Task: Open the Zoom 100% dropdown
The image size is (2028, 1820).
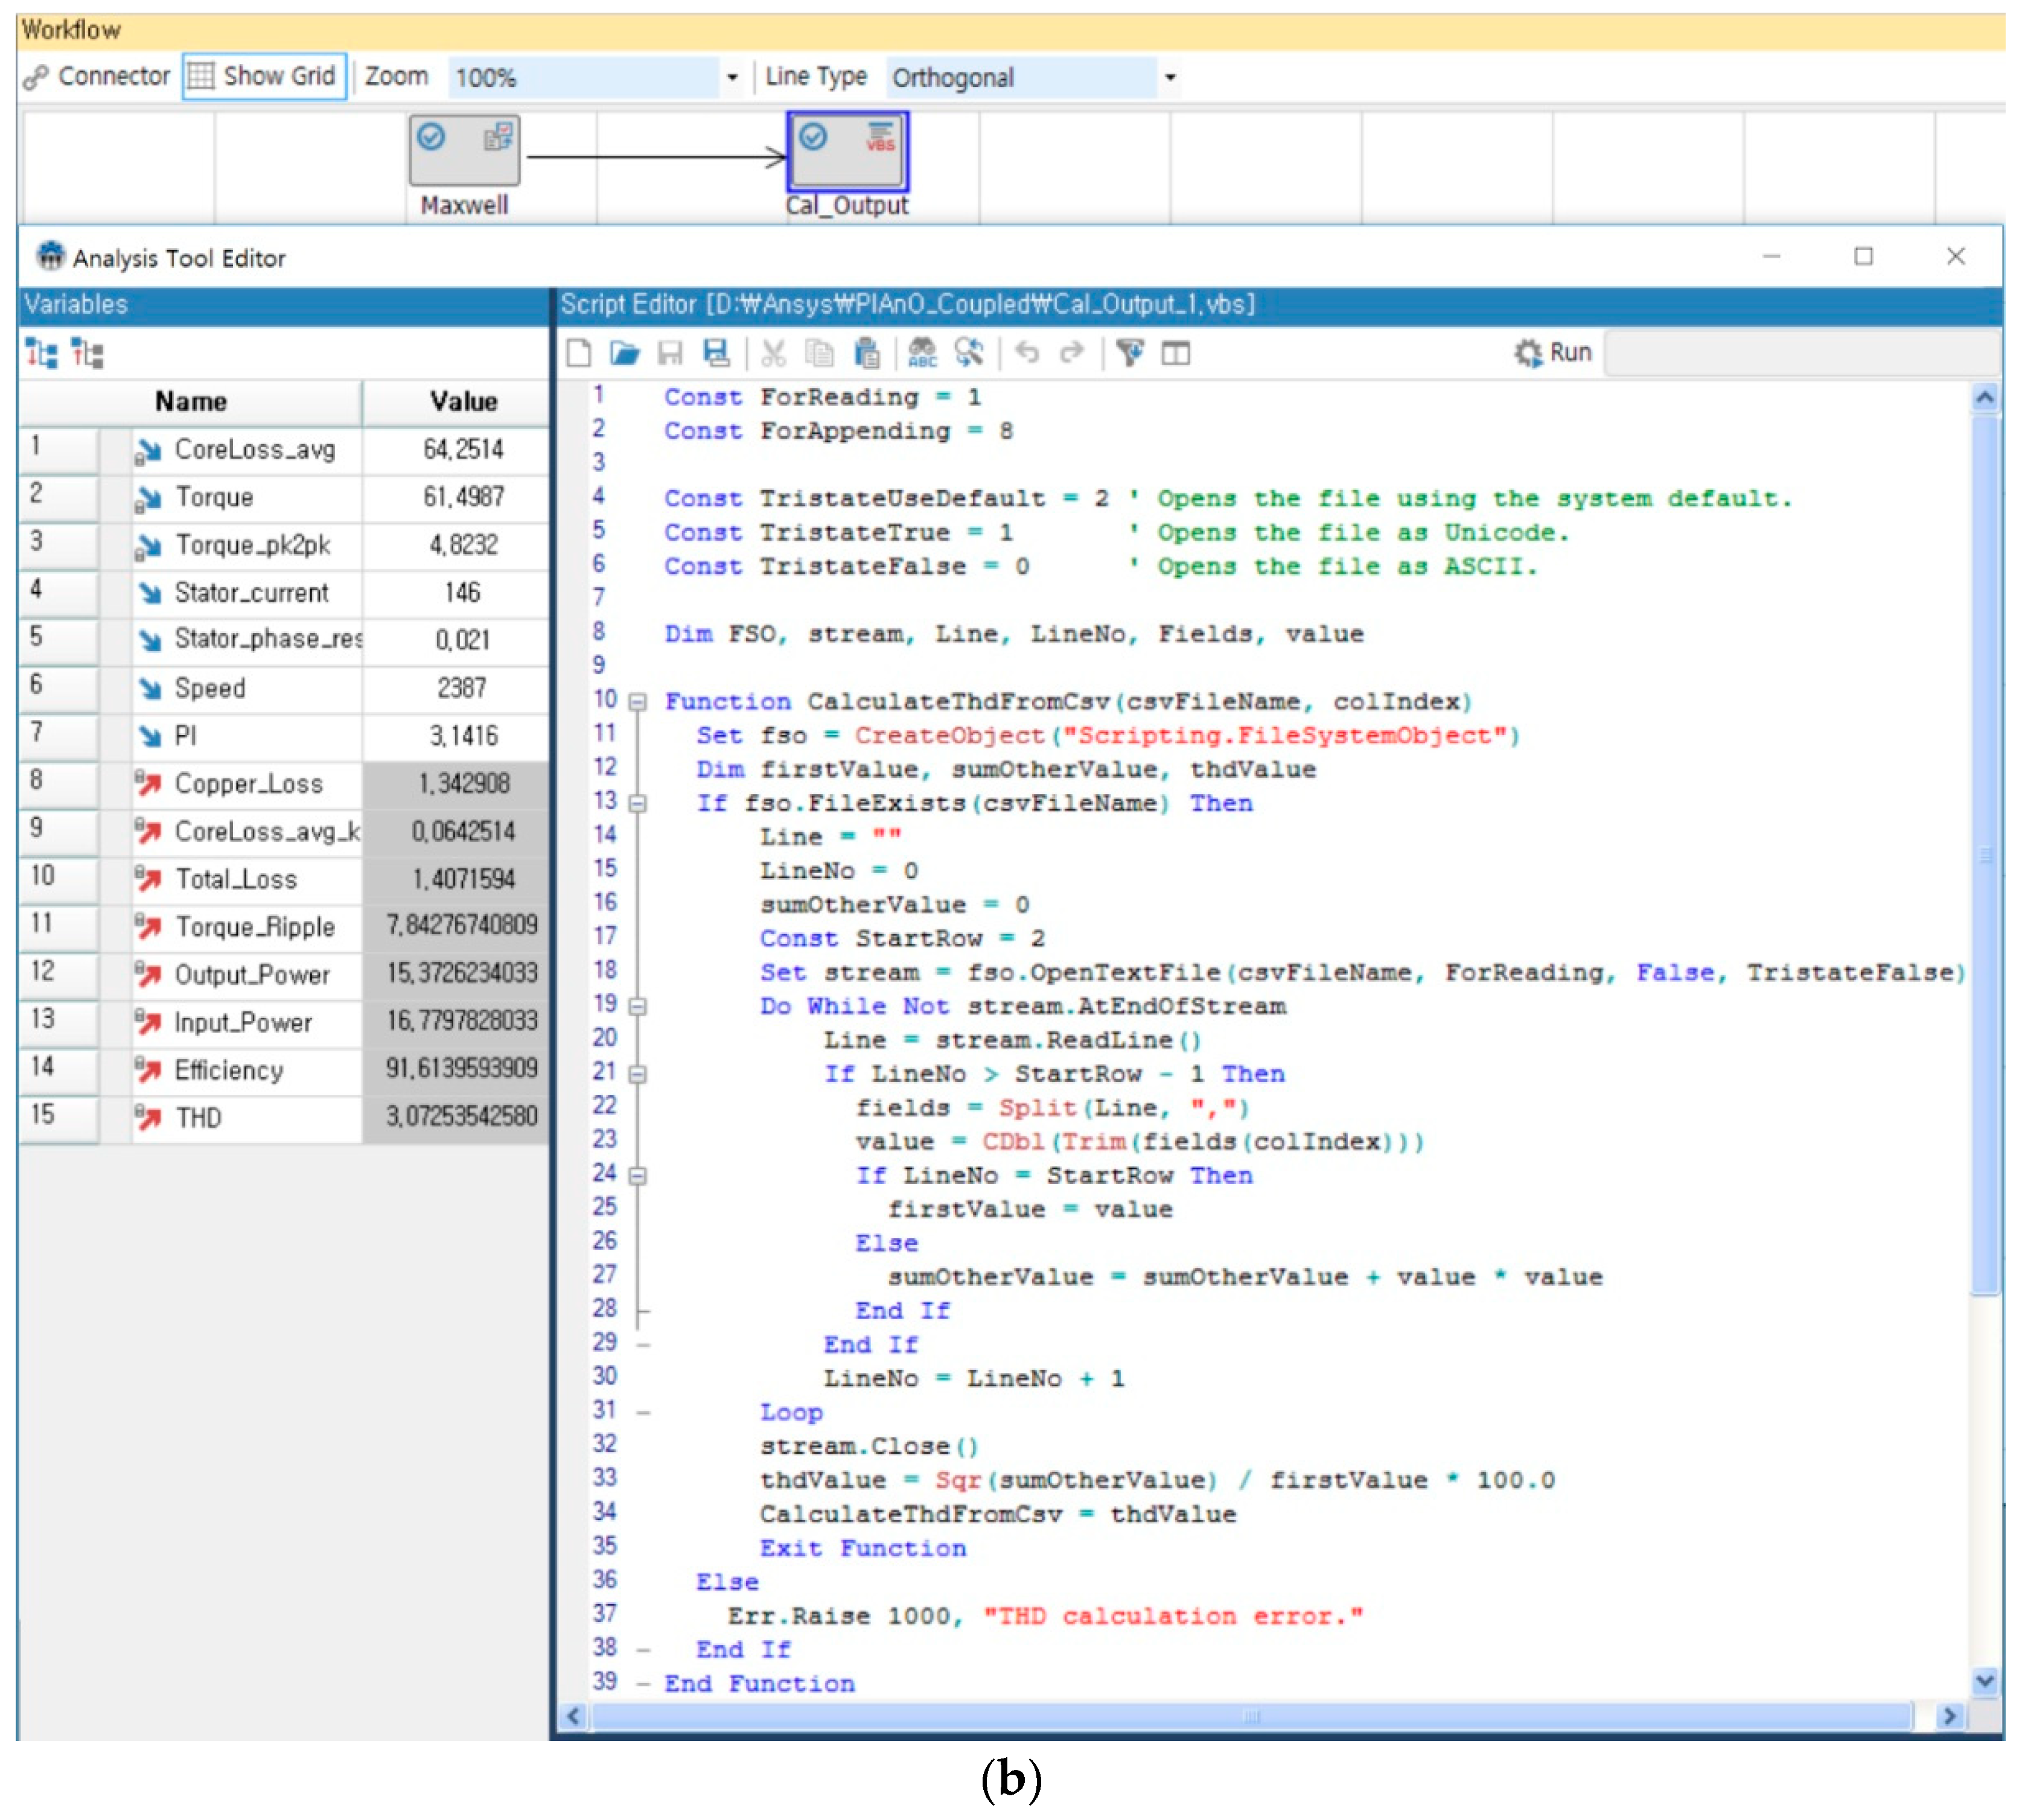Action: 732,77
